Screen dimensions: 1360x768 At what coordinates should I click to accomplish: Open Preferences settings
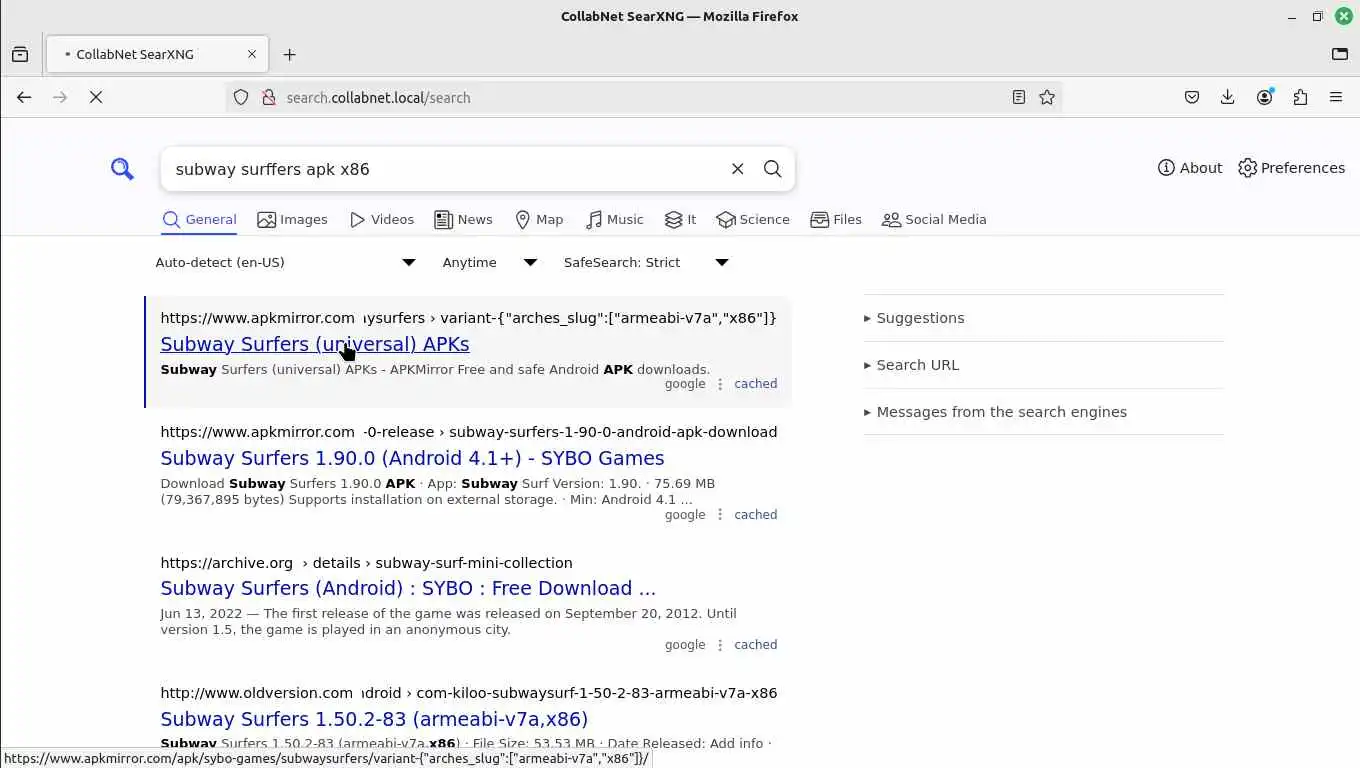coord(1291,168)
